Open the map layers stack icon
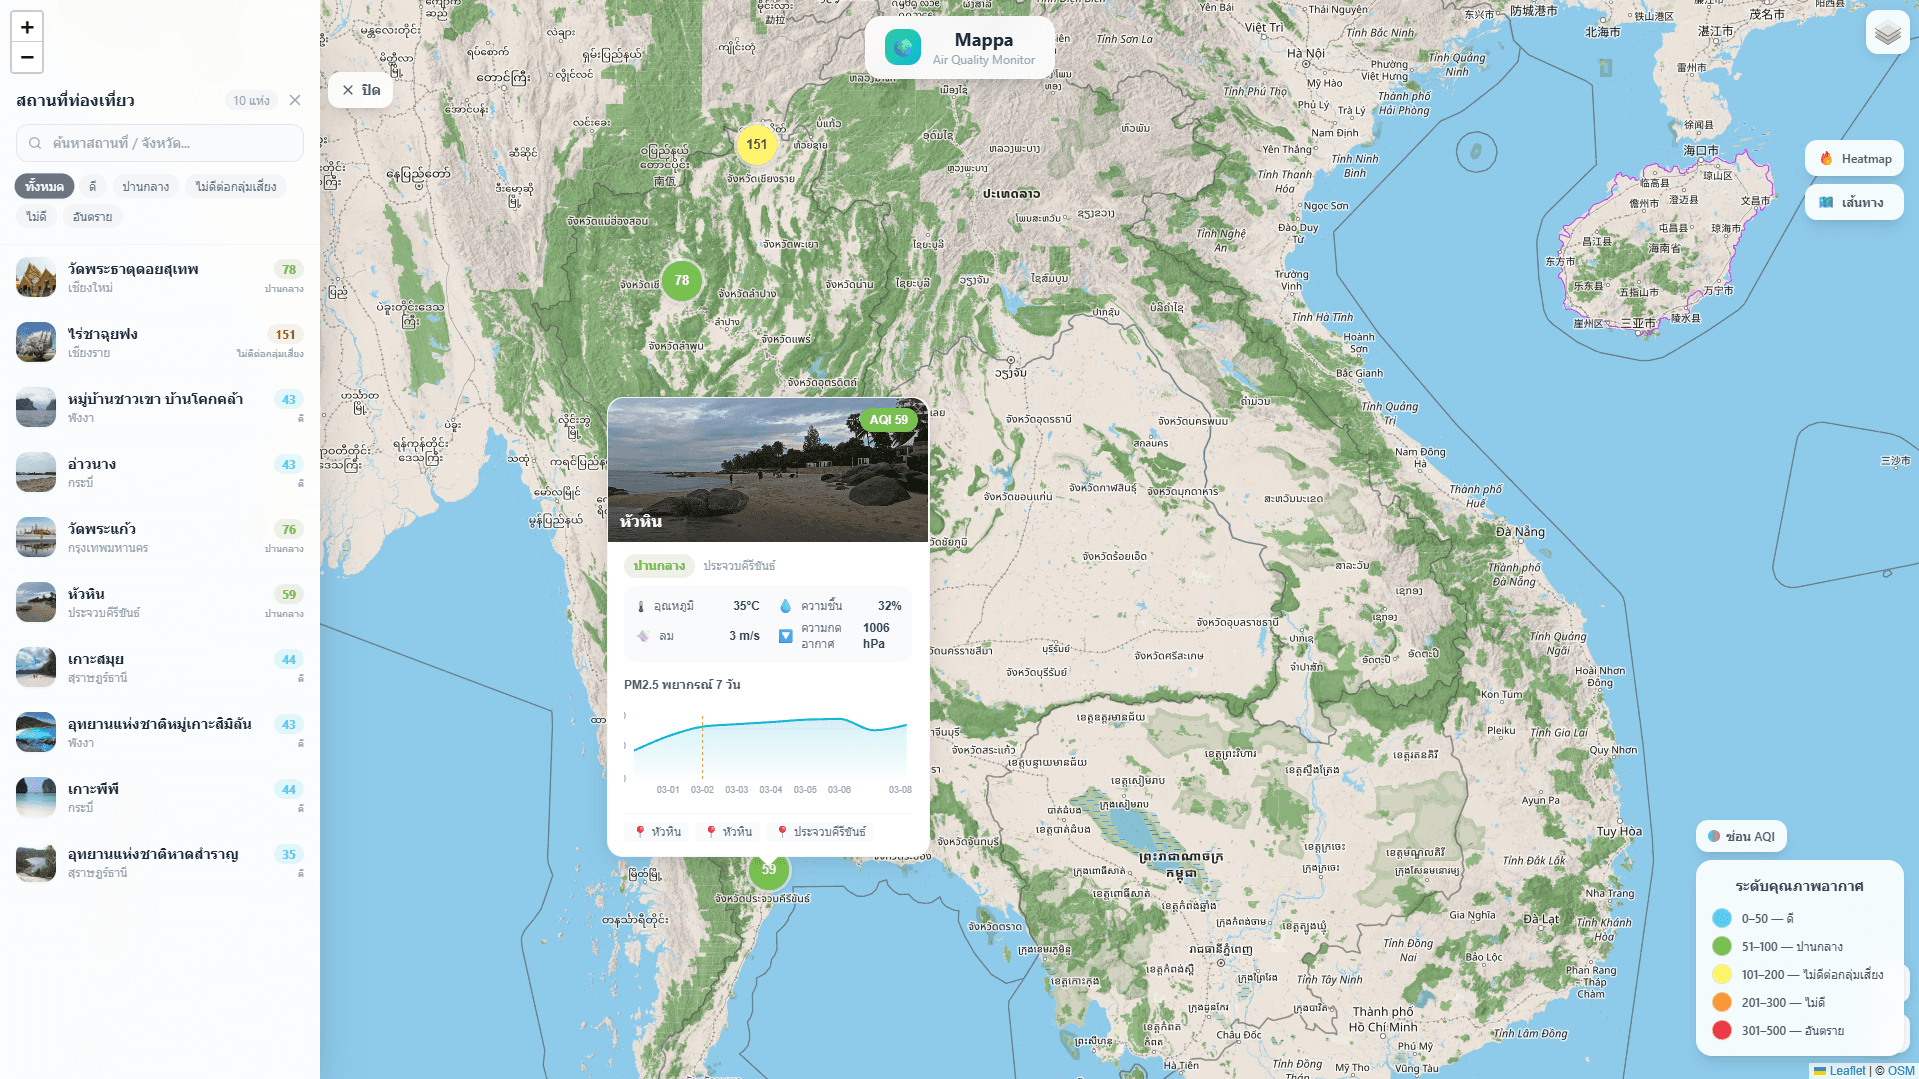1919x1079 pixels. point(1887,33)
